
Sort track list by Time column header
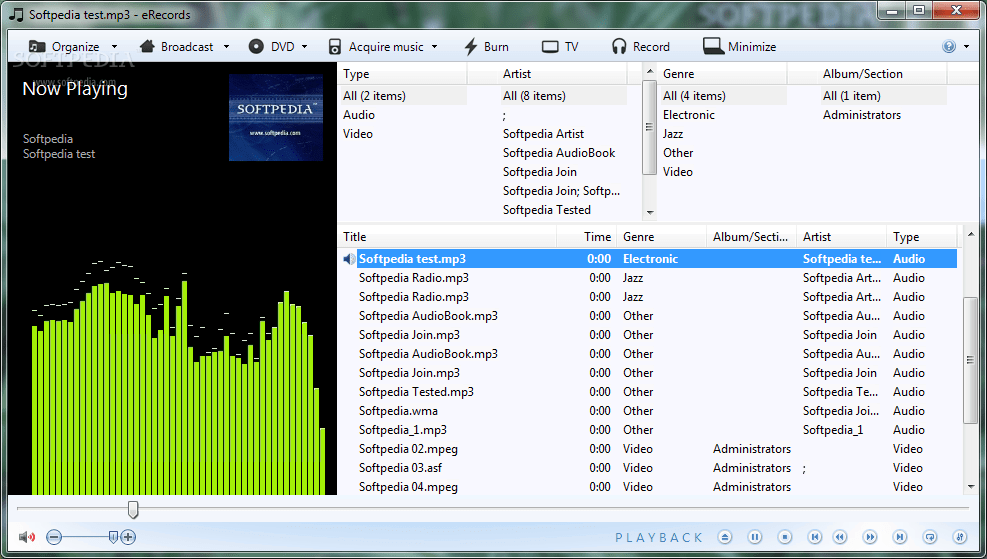pos(587,237)
